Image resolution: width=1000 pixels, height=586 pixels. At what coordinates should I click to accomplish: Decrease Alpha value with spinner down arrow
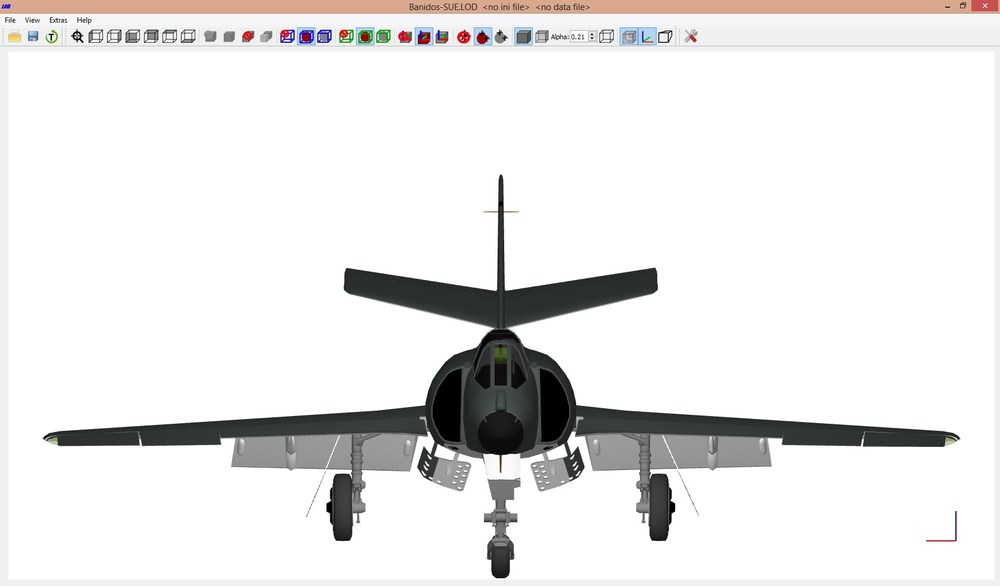592,40
